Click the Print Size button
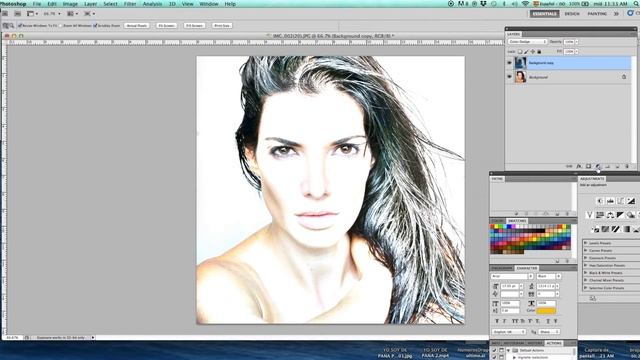The width and height of the screenshot is (640, 360). point(222,25)
